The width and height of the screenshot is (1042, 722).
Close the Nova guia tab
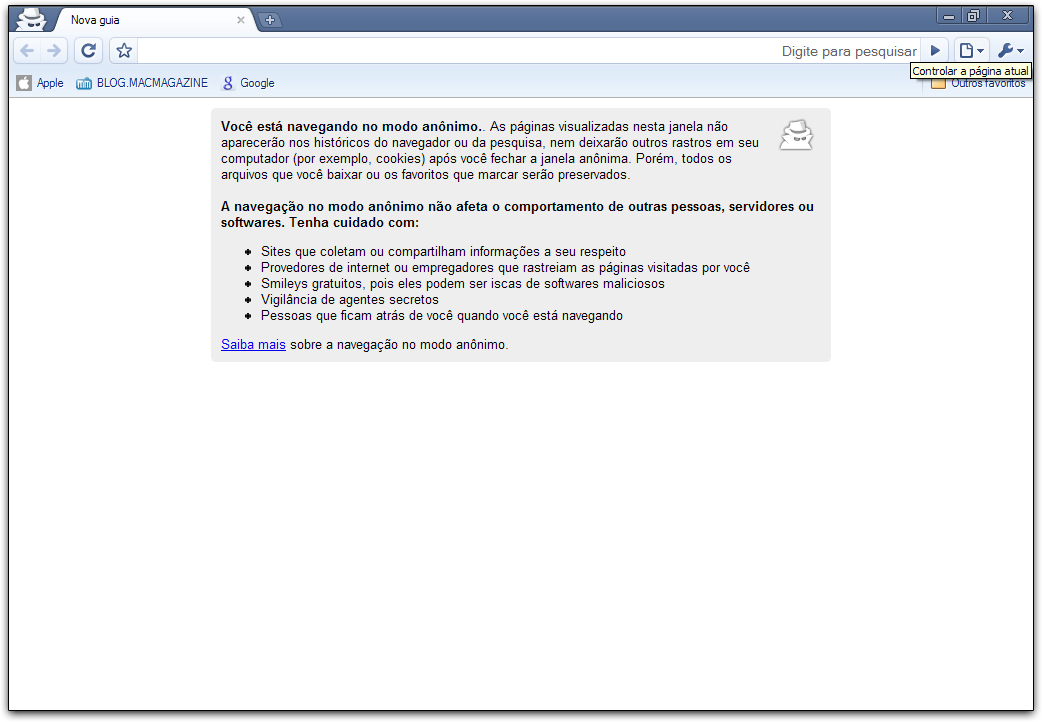pos(241,20)
